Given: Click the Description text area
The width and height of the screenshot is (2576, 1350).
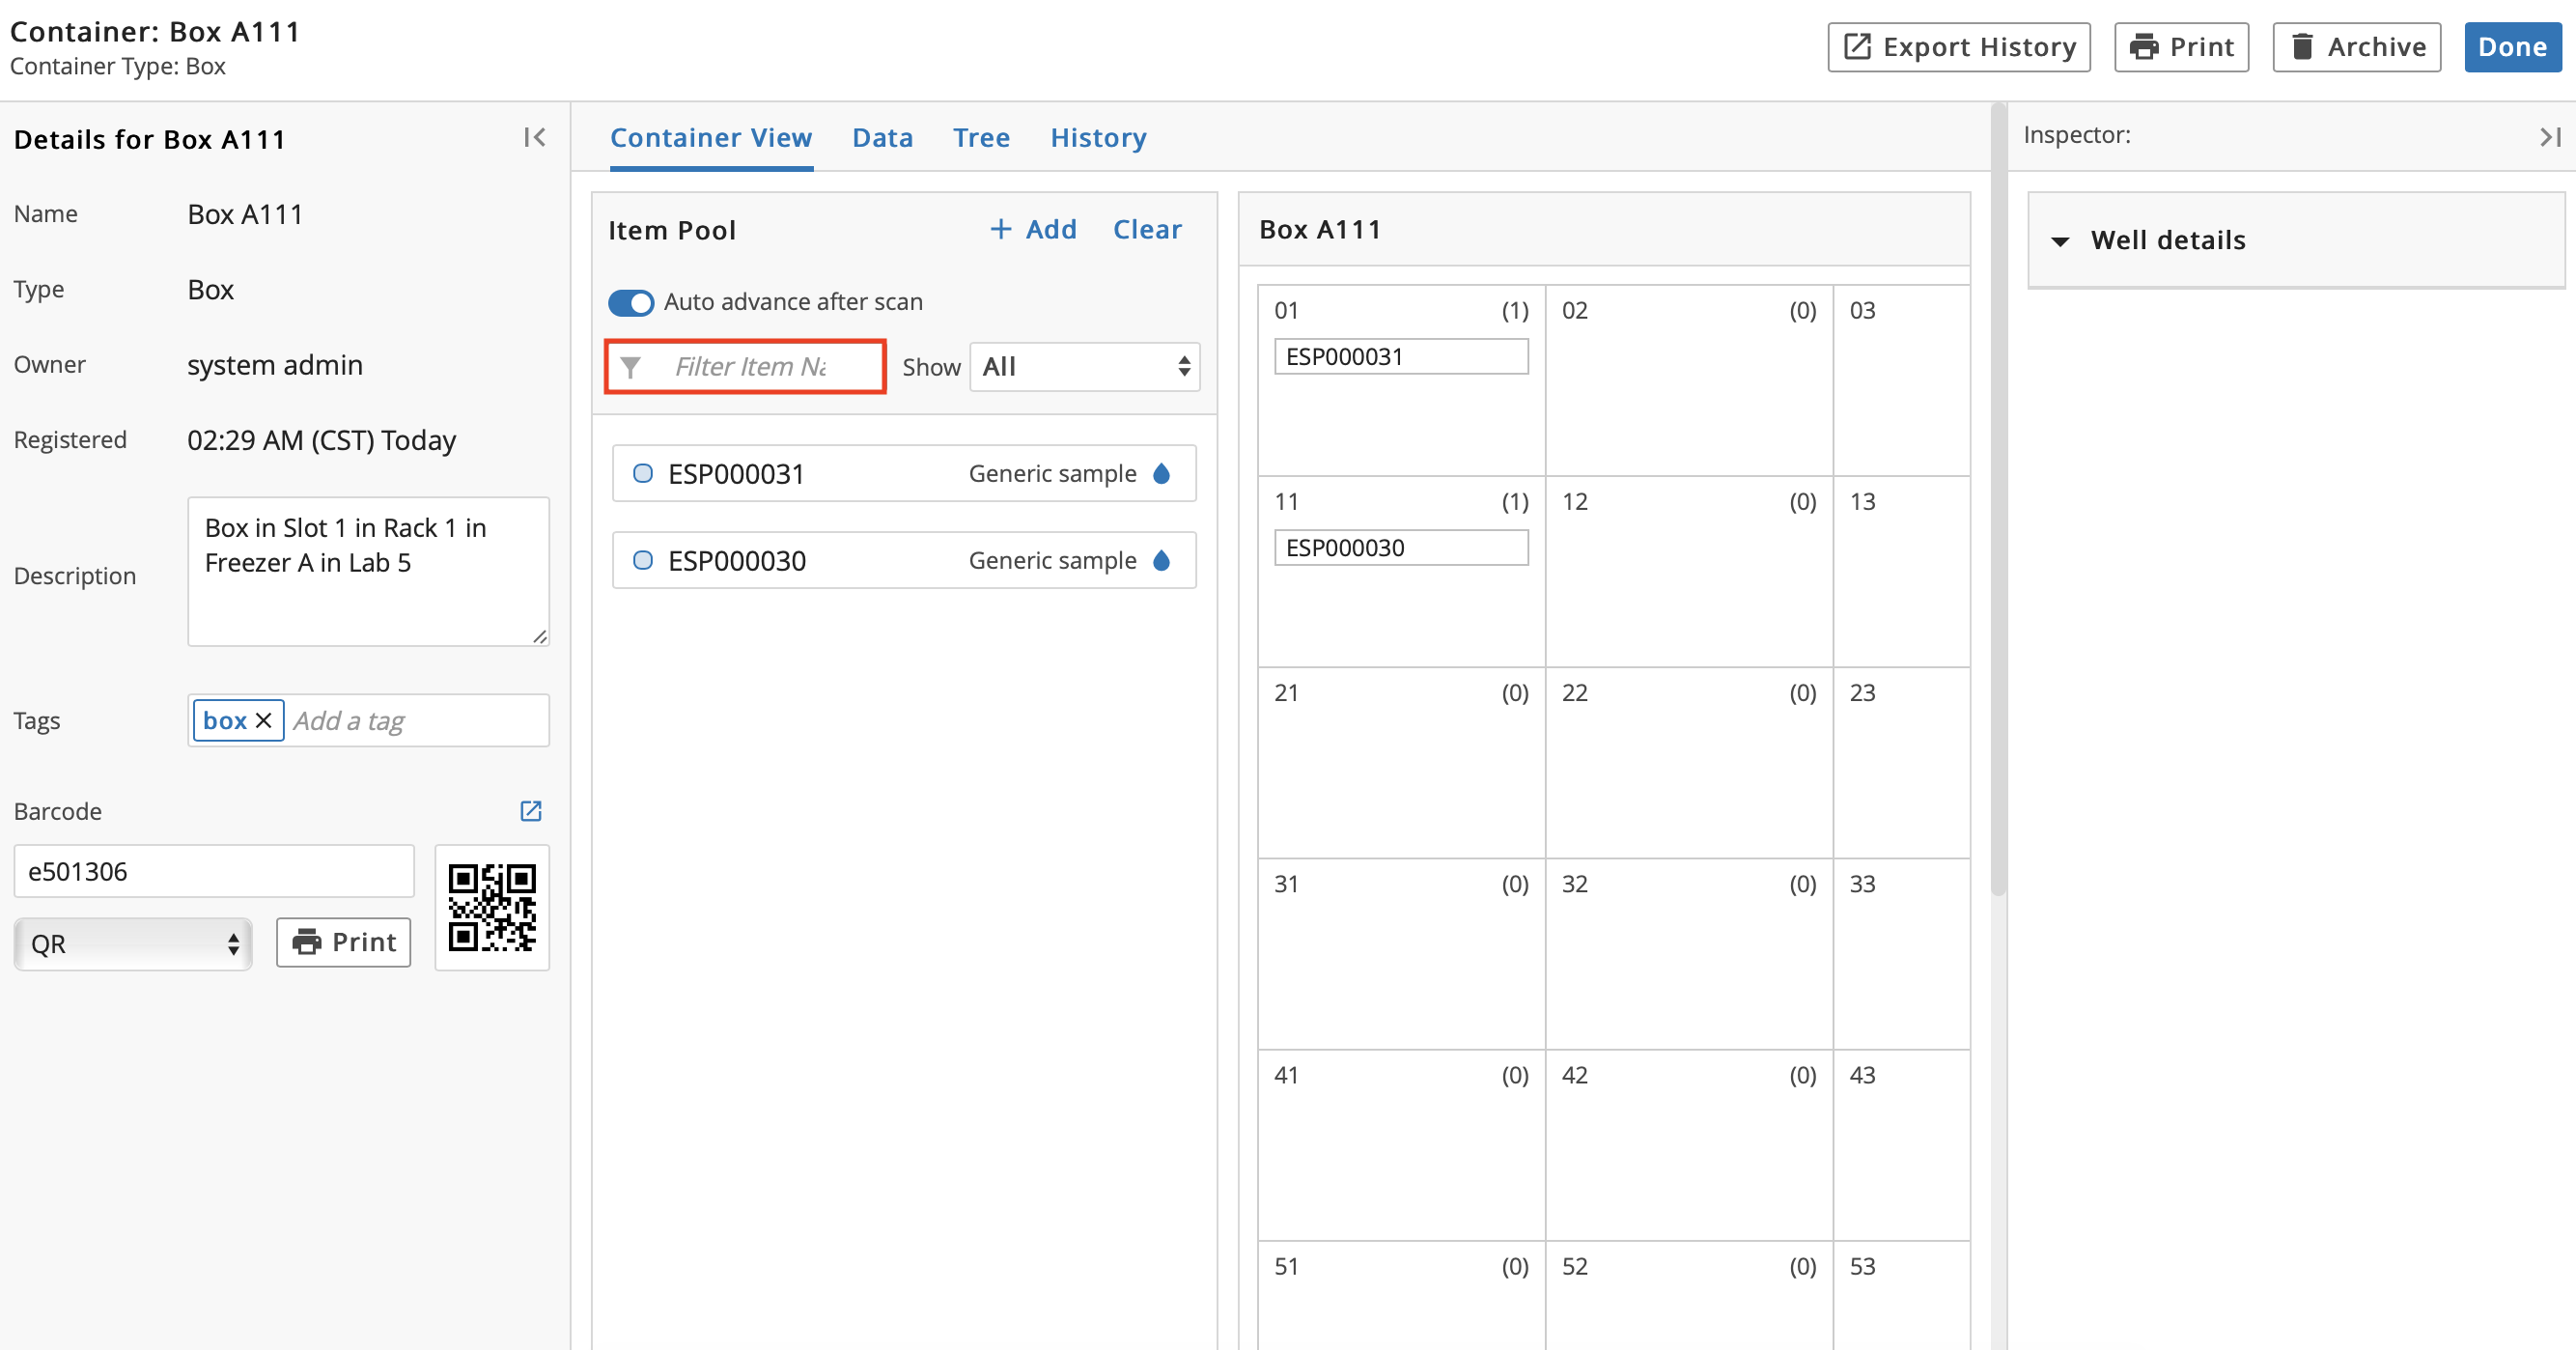Looking at the screenshot, I should (368, 571).
